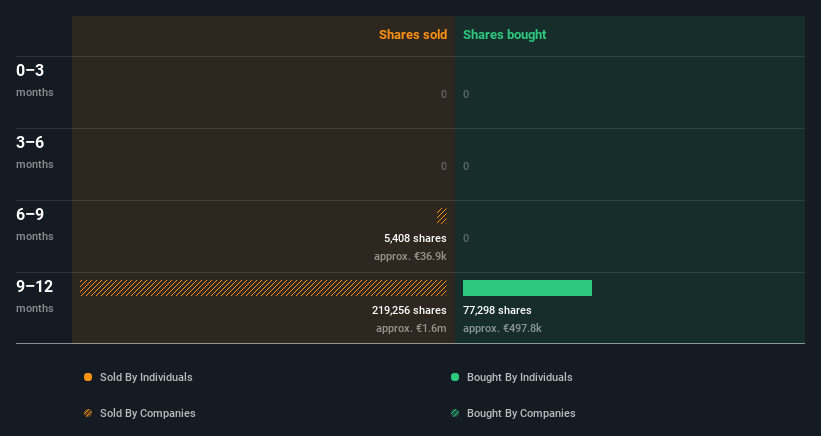Click the approx. €497.8k value
The image size is (821, 436).
pyautogui.click(x=502, y=328)
